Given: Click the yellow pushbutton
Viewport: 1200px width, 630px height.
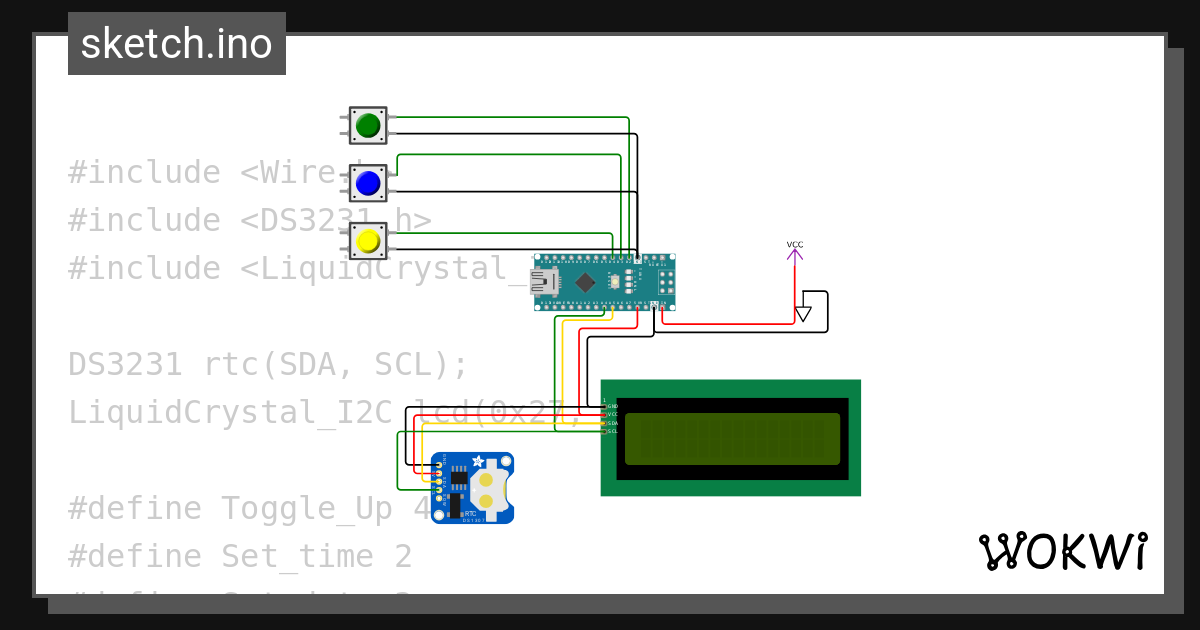Looking at the screenshot, I should (368, 241).
